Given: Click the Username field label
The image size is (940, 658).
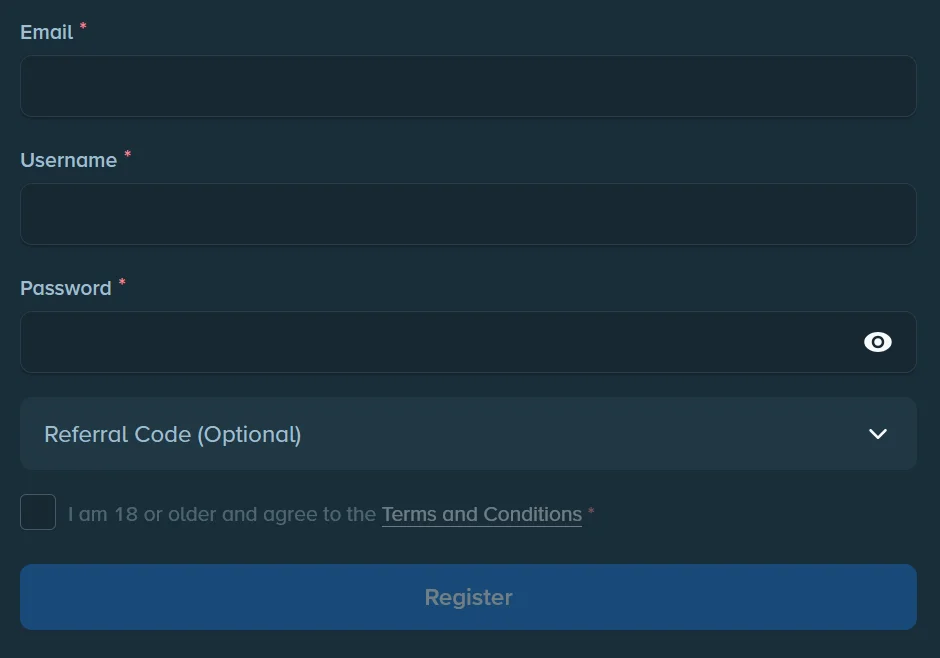Looking at the screenshot, I should pos(68,160).
